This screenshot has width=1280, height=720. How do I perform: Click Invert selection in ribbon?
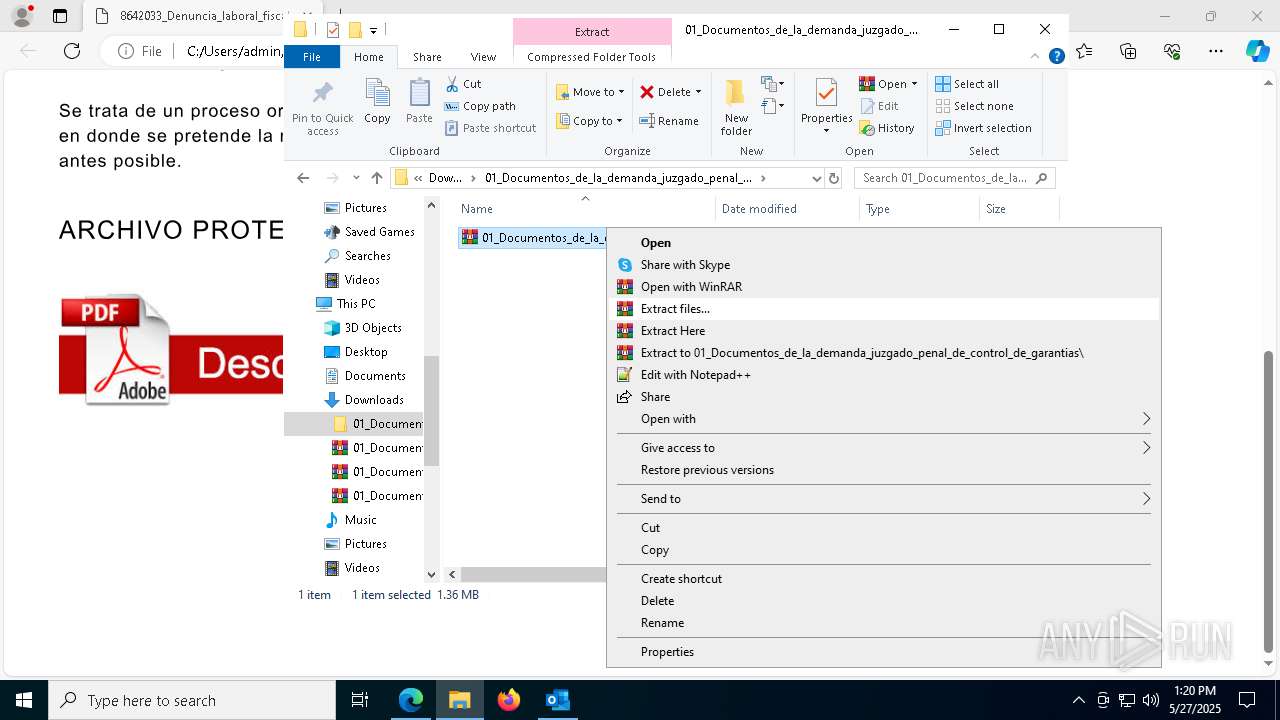(x=983, y=128)
